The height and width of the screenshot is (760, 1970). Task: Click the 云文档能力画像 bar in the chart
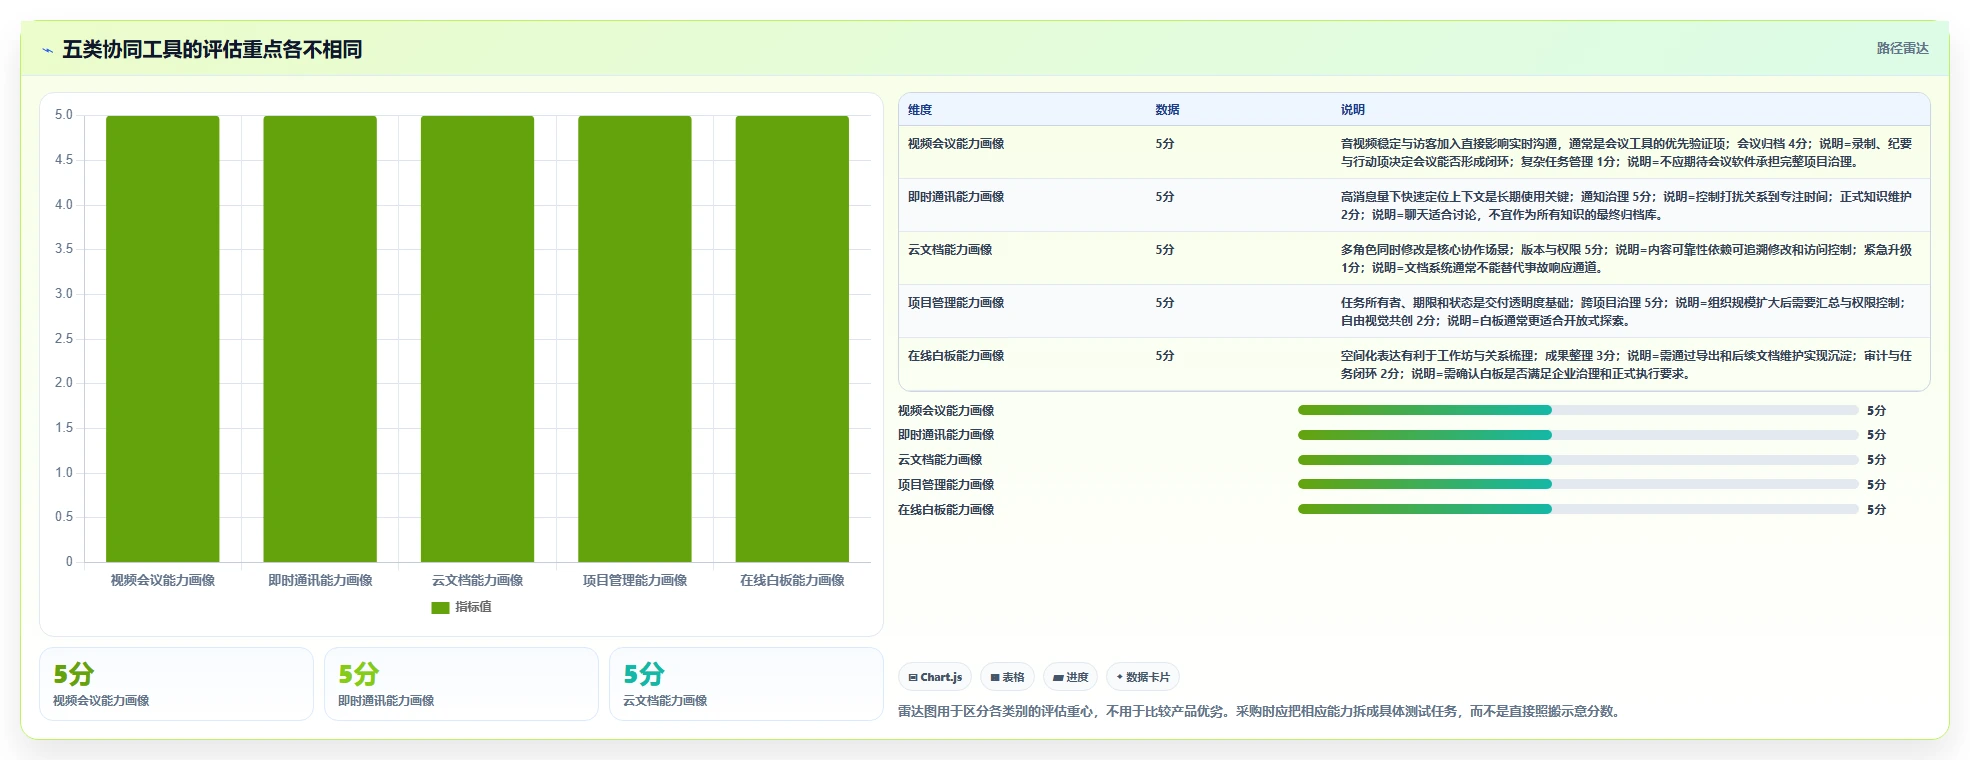[x=477, y=339]
